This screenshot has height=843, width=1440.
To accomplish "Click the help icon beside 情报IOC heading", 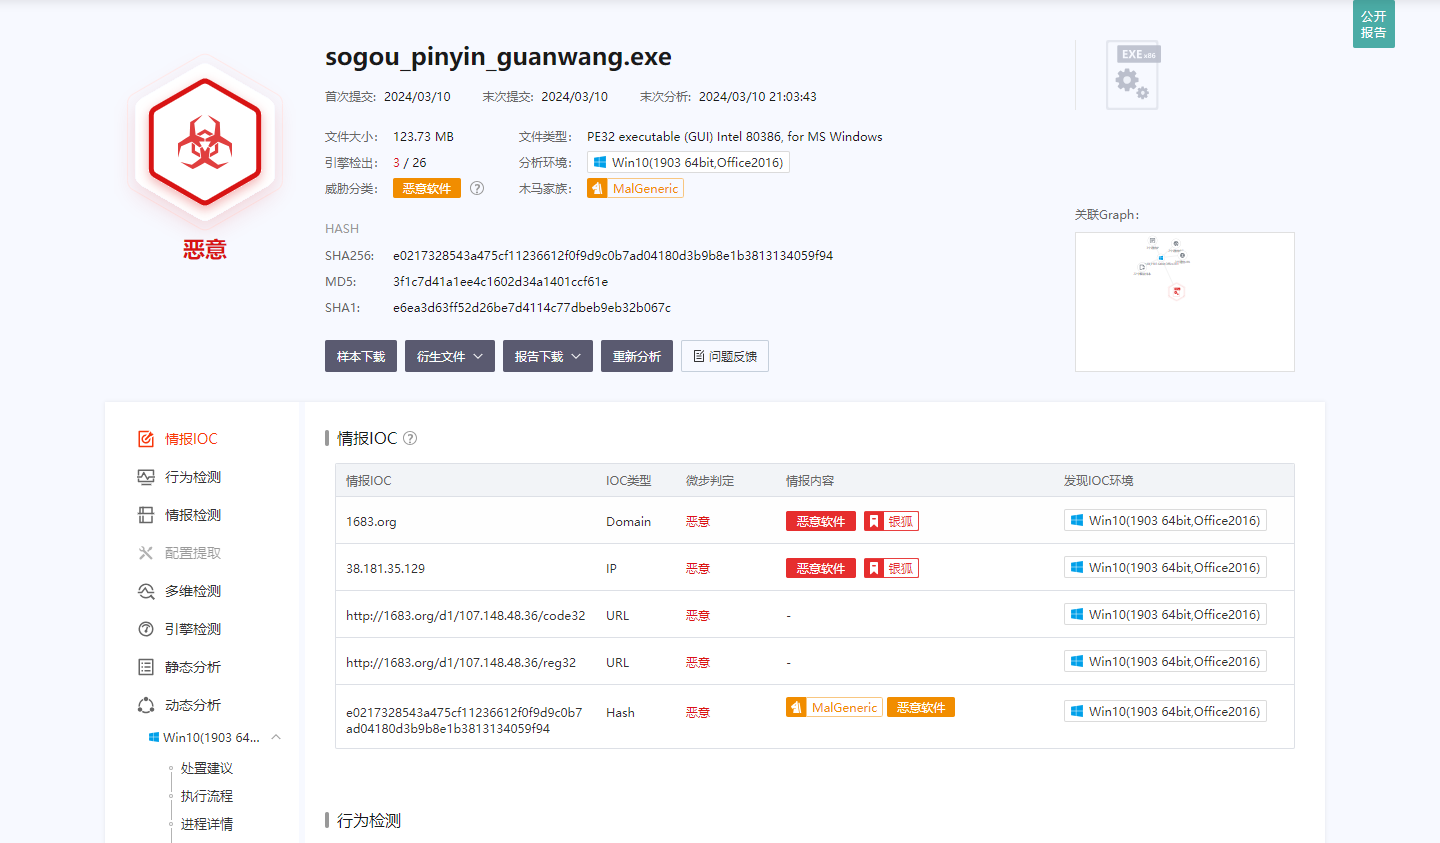I will tap(410, 438).
